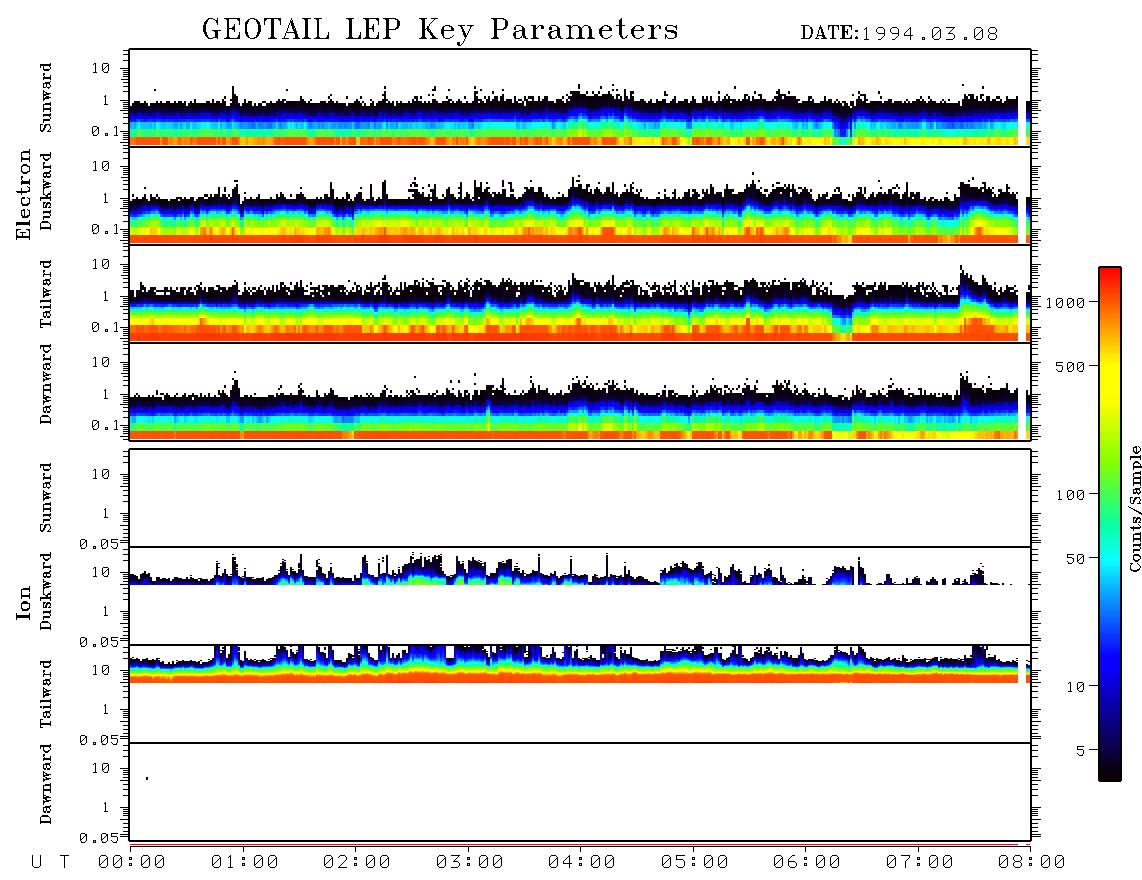The height and width of the screenshot is (880, 1142).
Task: Select the Electron "Tailward" panel label
Action: coord(46,294)
